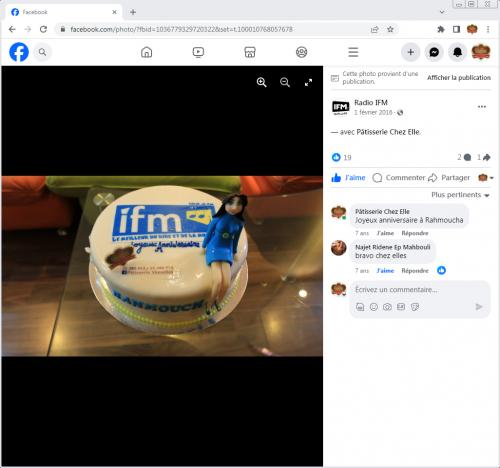Viewport: 500px width, 468px height.
Task: Toggle J'aime on the post
Action: click(x=348, y=178)
